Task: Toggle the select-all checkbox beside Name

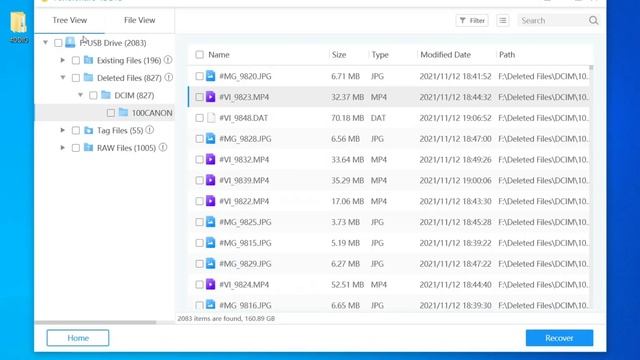Action: (200, 55)
